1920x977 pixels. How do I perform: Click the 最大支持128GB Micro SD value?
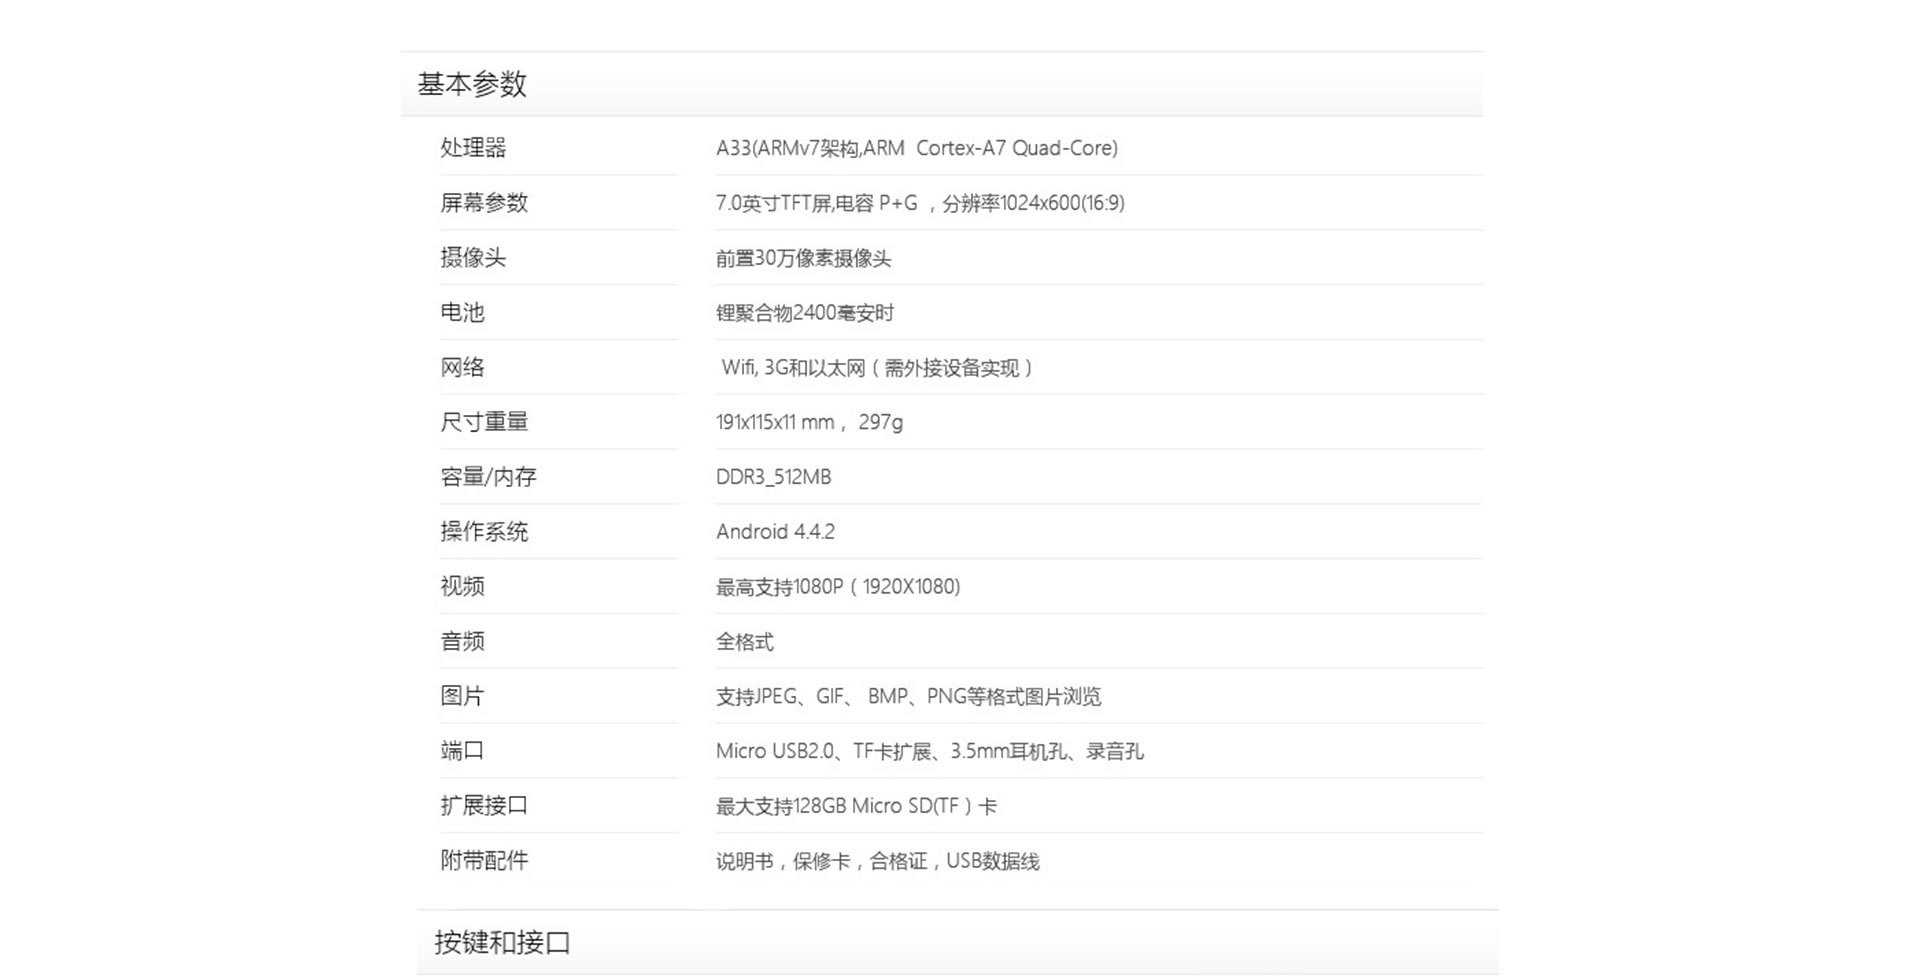point(856,806)
